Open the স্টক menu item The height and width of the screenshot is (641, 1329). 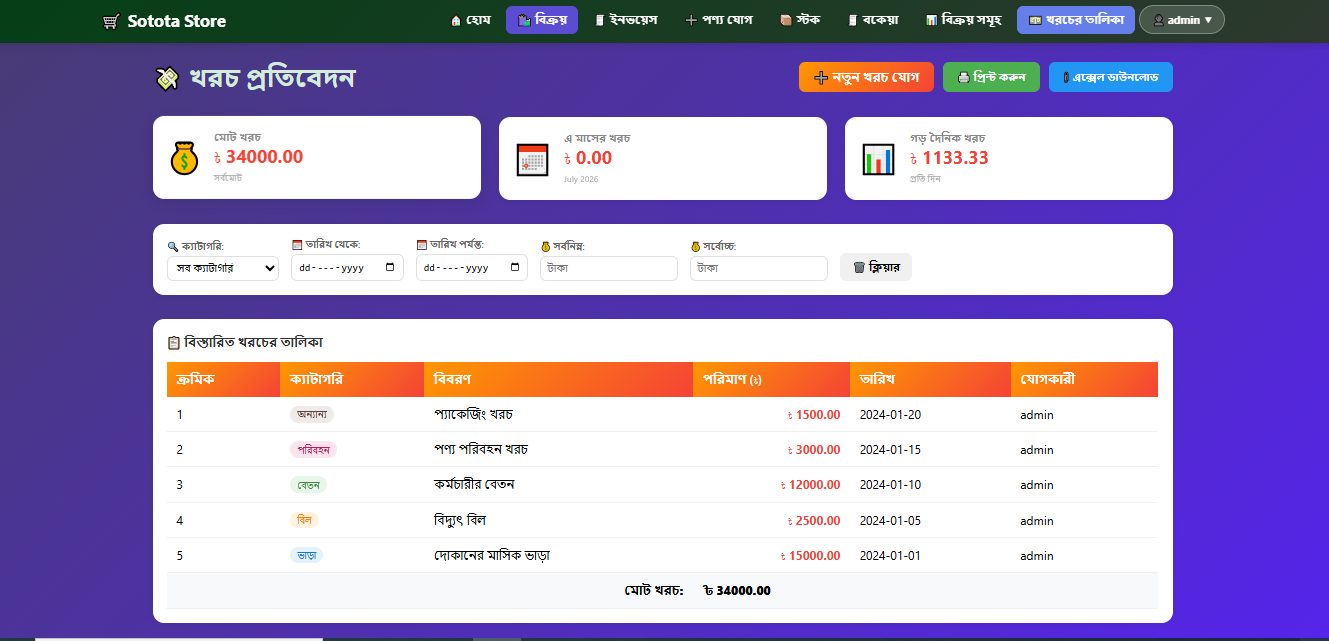[800, 20]
